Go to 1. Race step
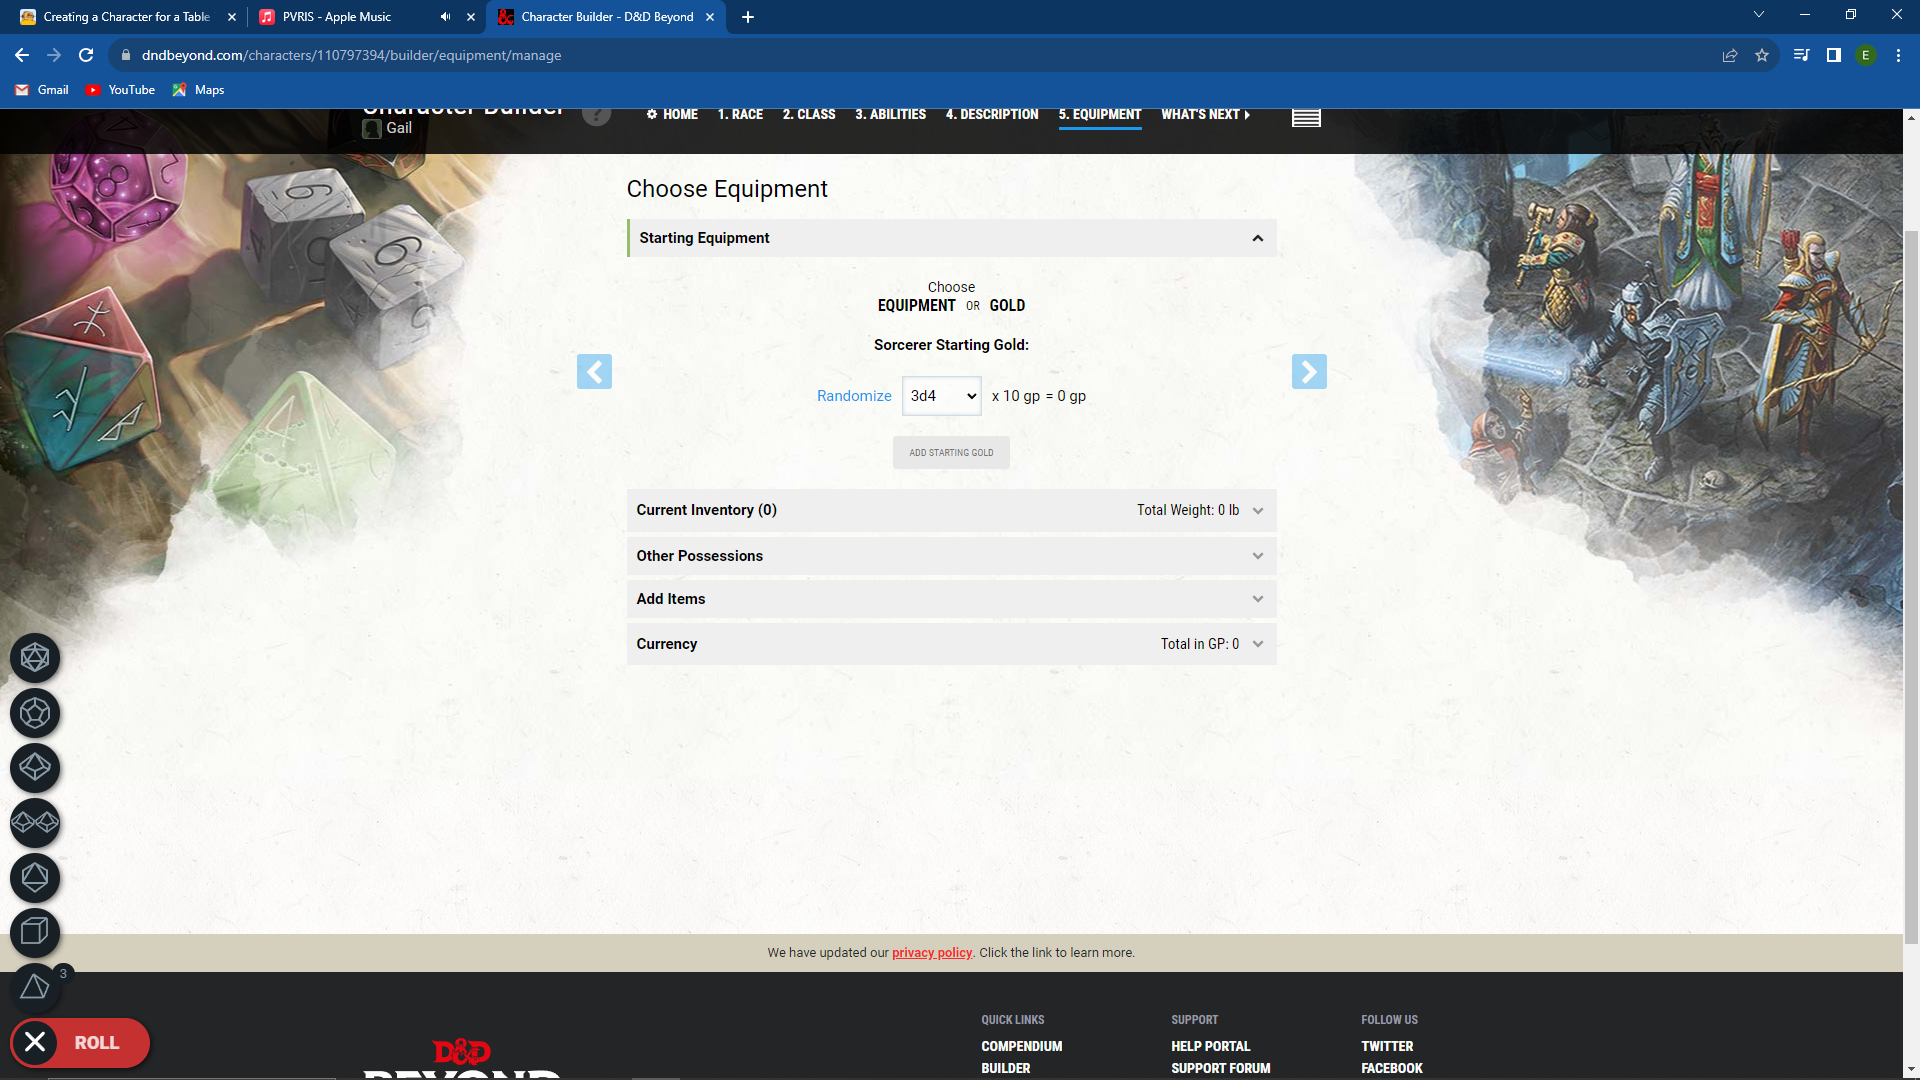 (x=740, y=115)
